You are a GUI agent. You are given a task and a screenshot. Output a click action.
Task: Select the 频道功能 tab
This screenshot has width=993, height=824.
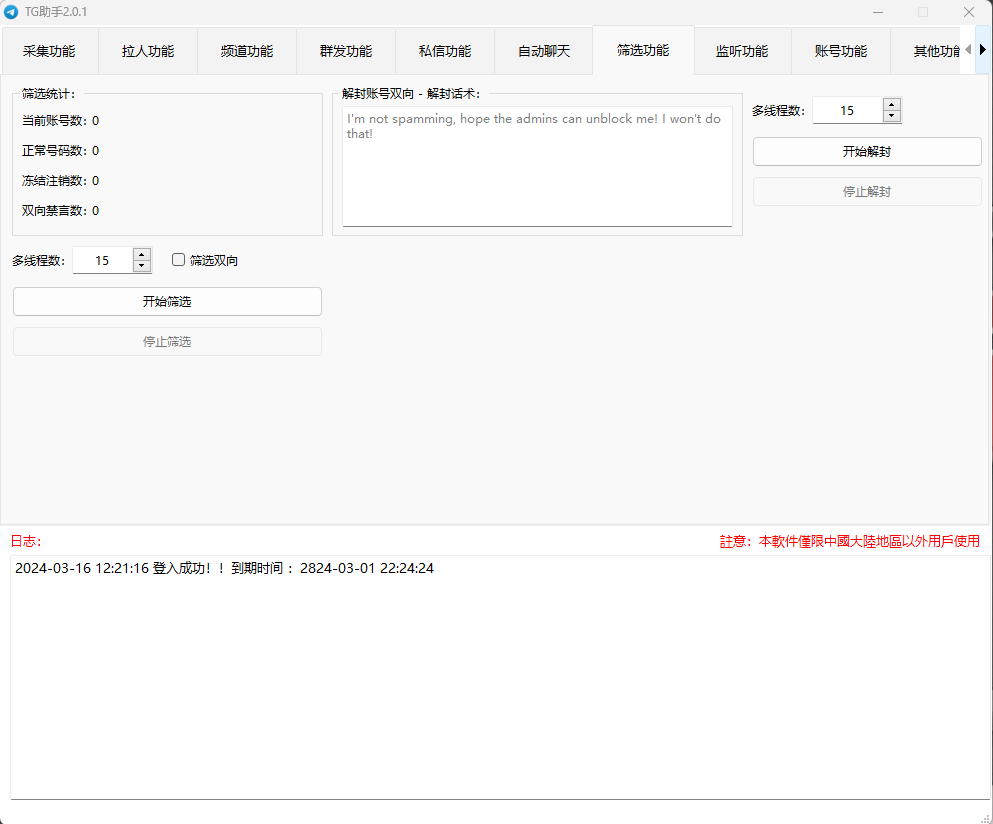click(247, 51)
